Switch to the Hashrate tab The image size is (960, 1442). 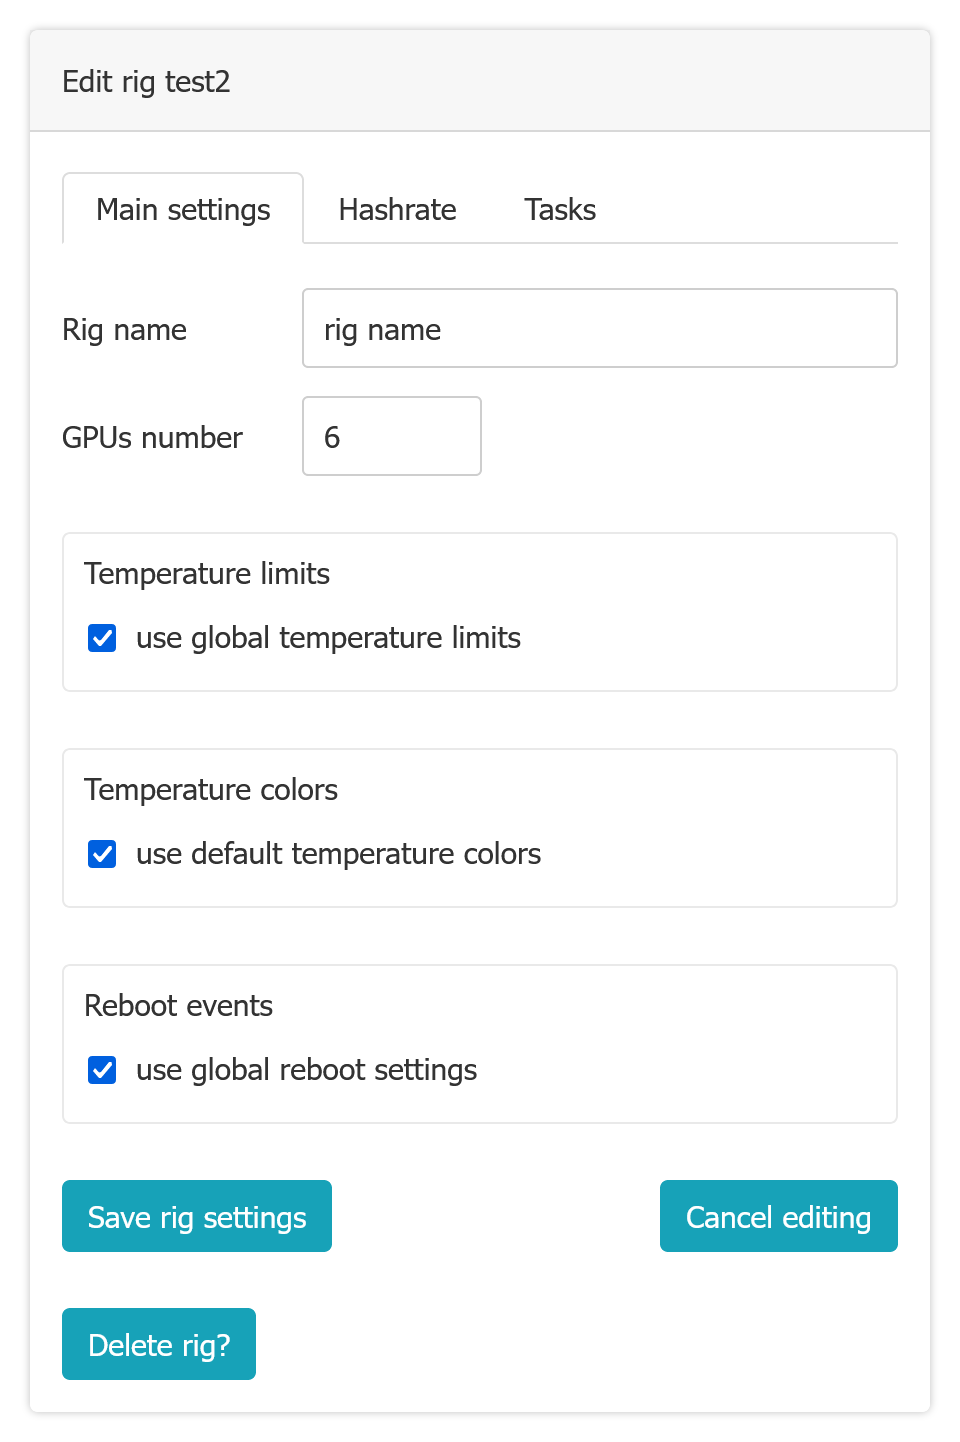pyautogui.click(x=397, y=209)
